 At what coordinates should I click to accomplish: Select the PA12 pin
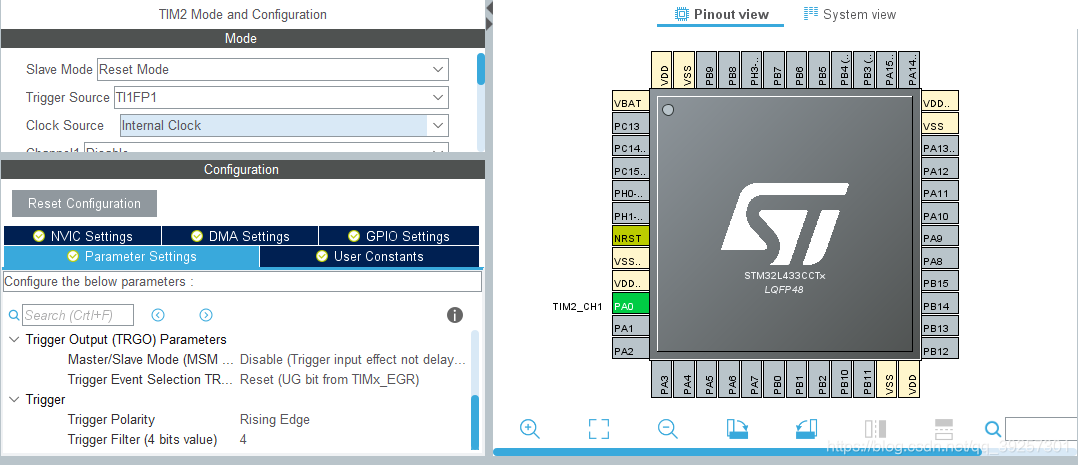point(940,171)
